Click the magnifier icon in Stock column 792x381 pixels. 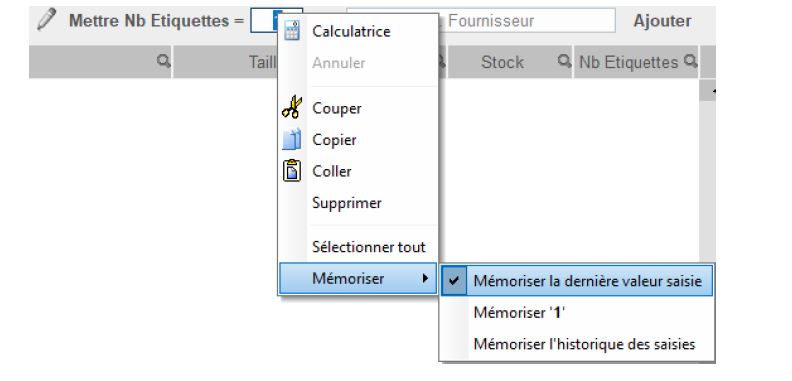(564, 61)
